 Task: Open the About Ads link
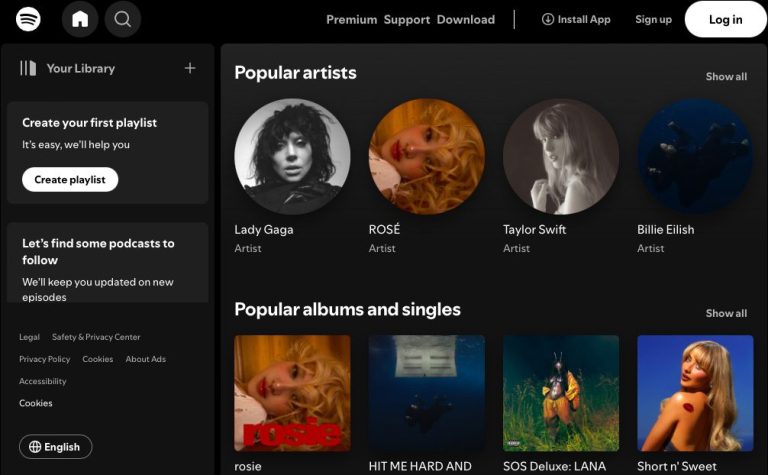[145, 359]
